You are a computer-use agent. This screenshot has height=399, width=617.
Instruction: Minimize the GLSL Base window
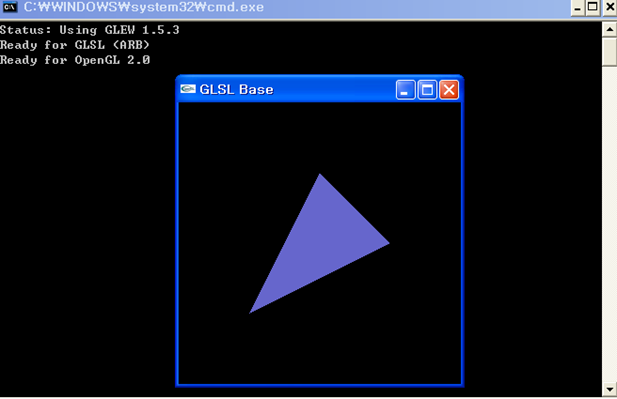click(405, 90)
